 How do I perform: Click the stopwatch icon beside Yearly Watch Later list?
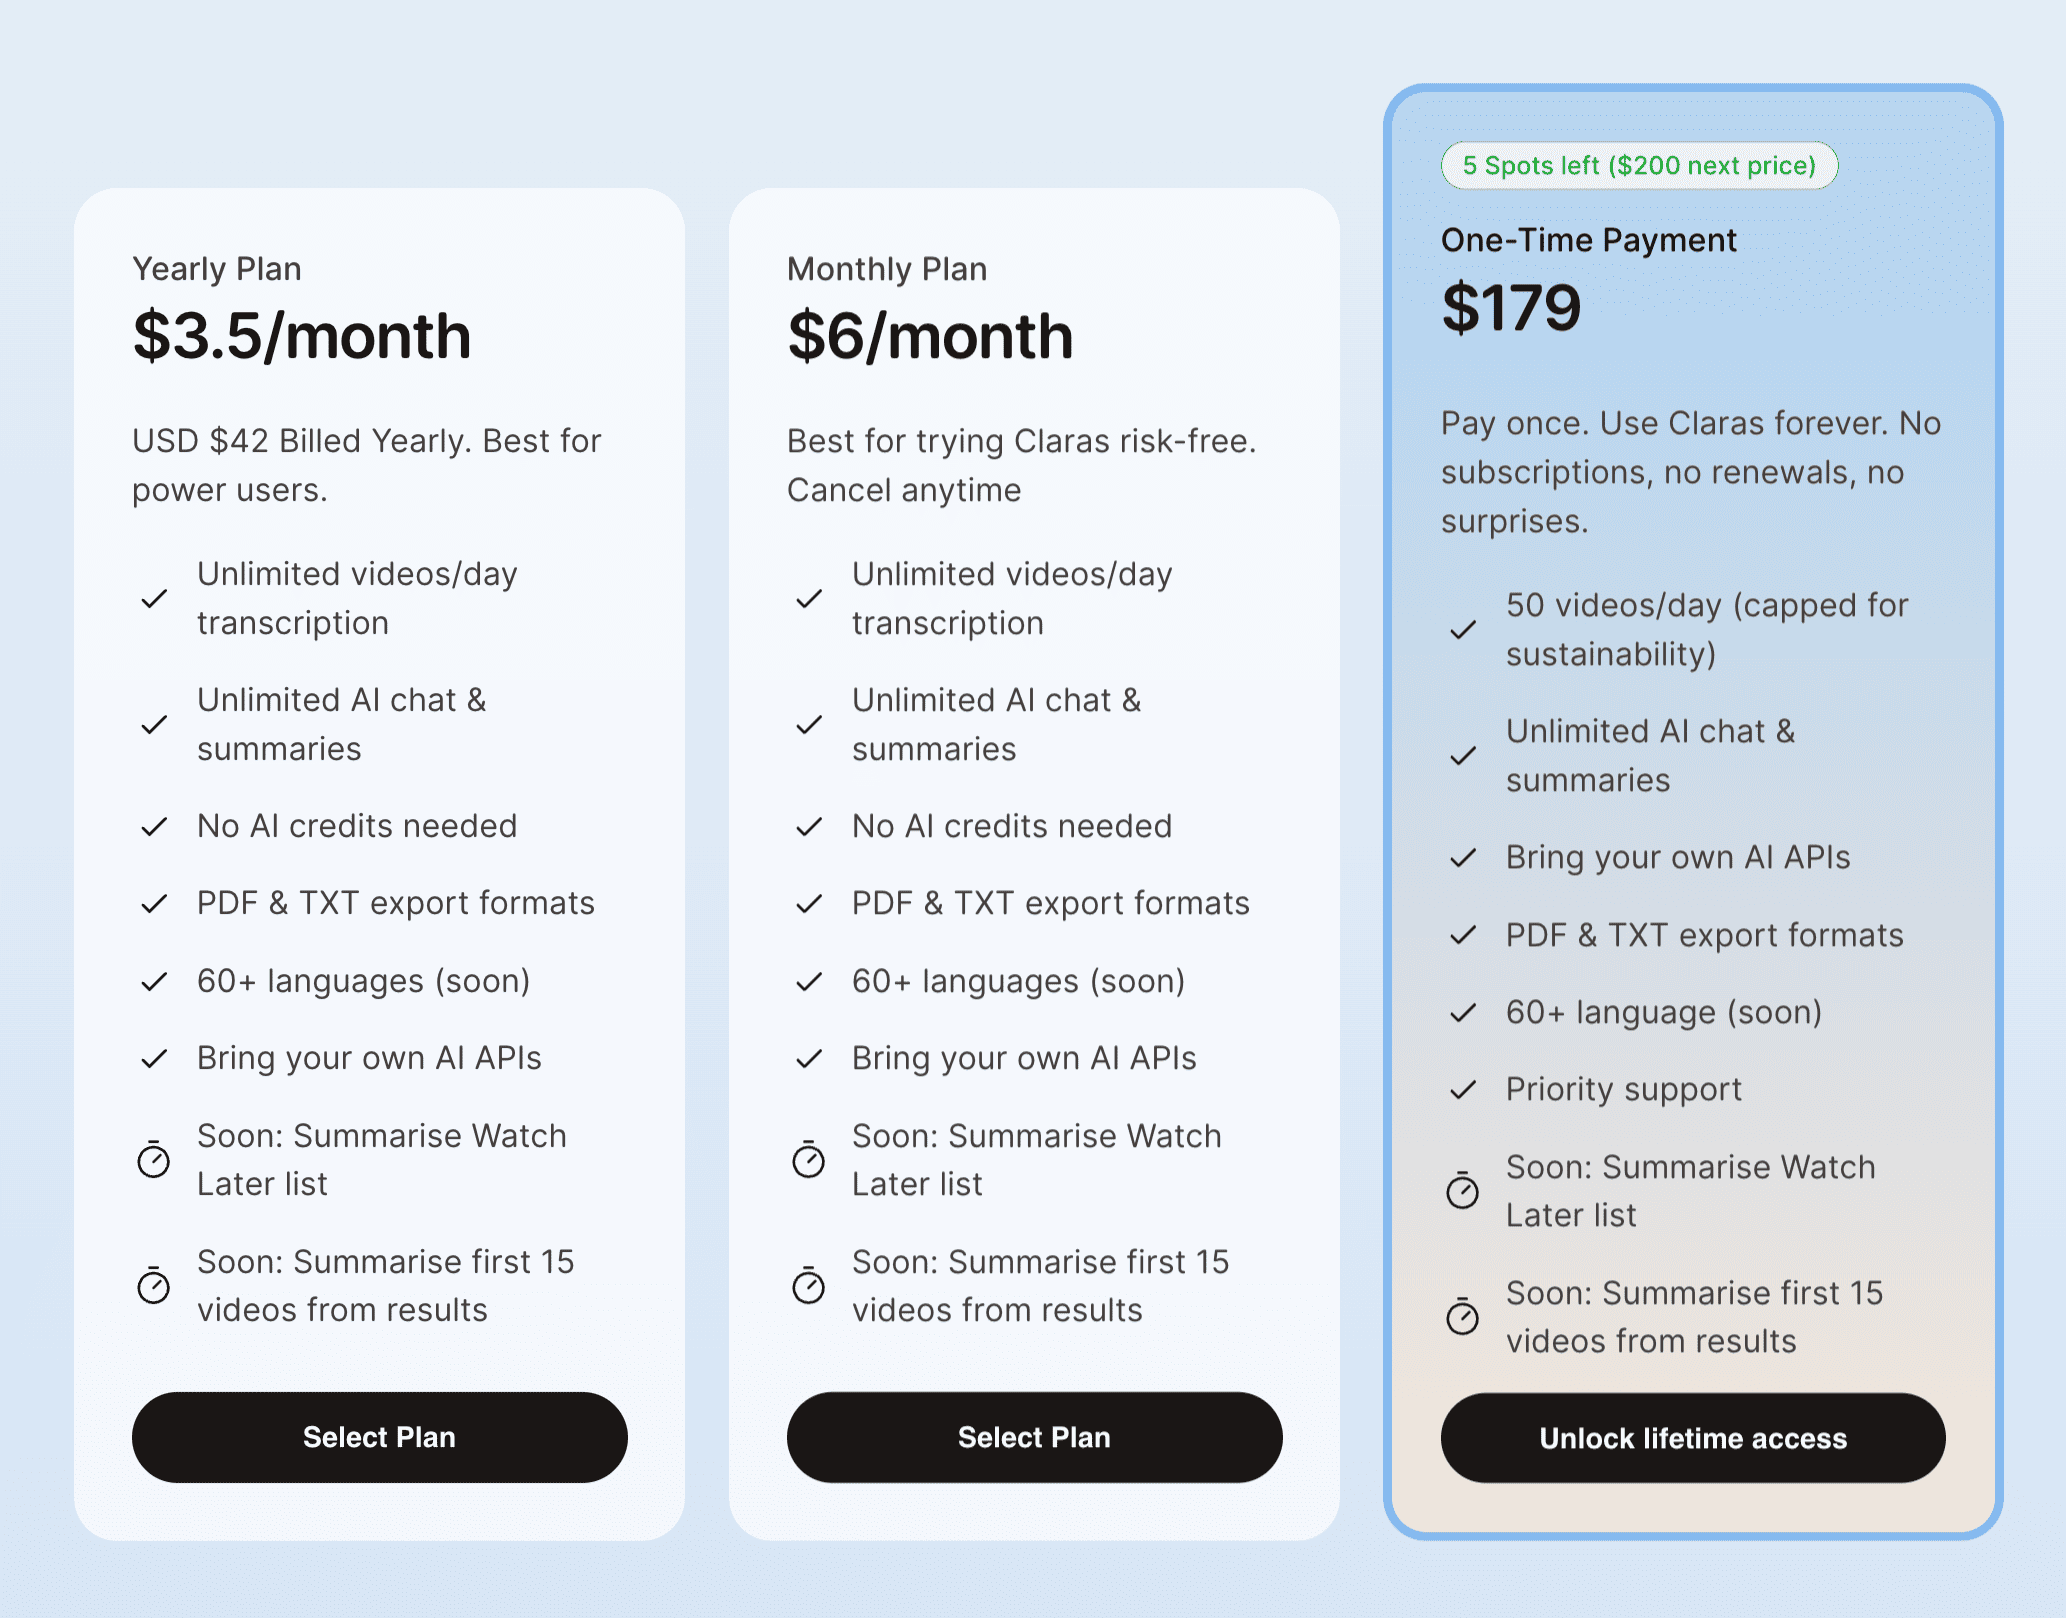pyautogui.click(x=153, y=1160)
